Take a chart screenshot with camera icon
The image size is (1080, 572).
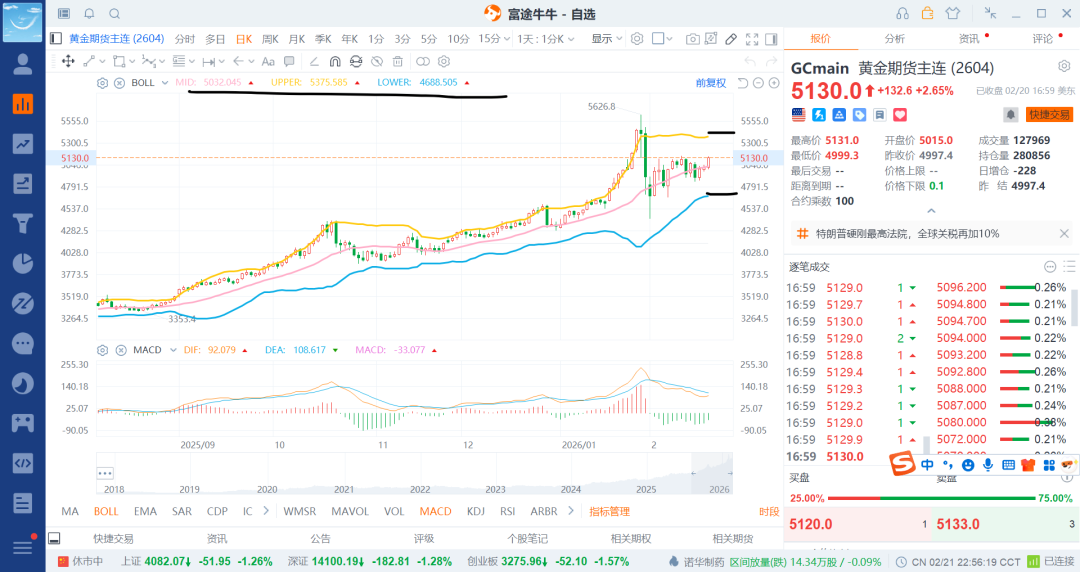pos(692,39)
